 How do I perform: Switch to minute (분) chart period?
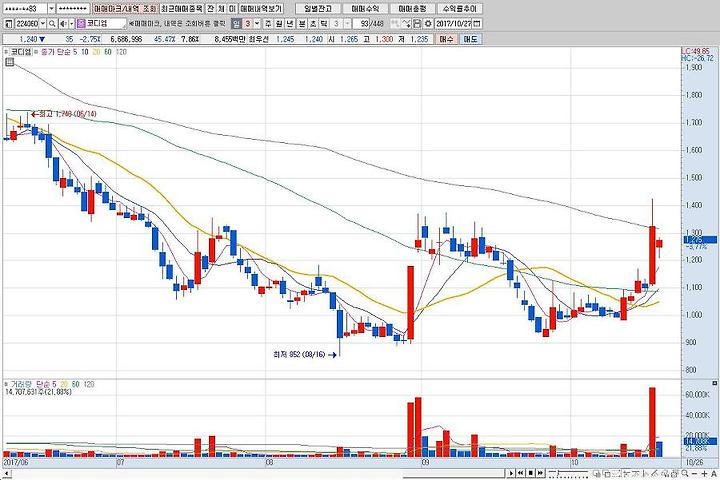[x=302, y=23]
